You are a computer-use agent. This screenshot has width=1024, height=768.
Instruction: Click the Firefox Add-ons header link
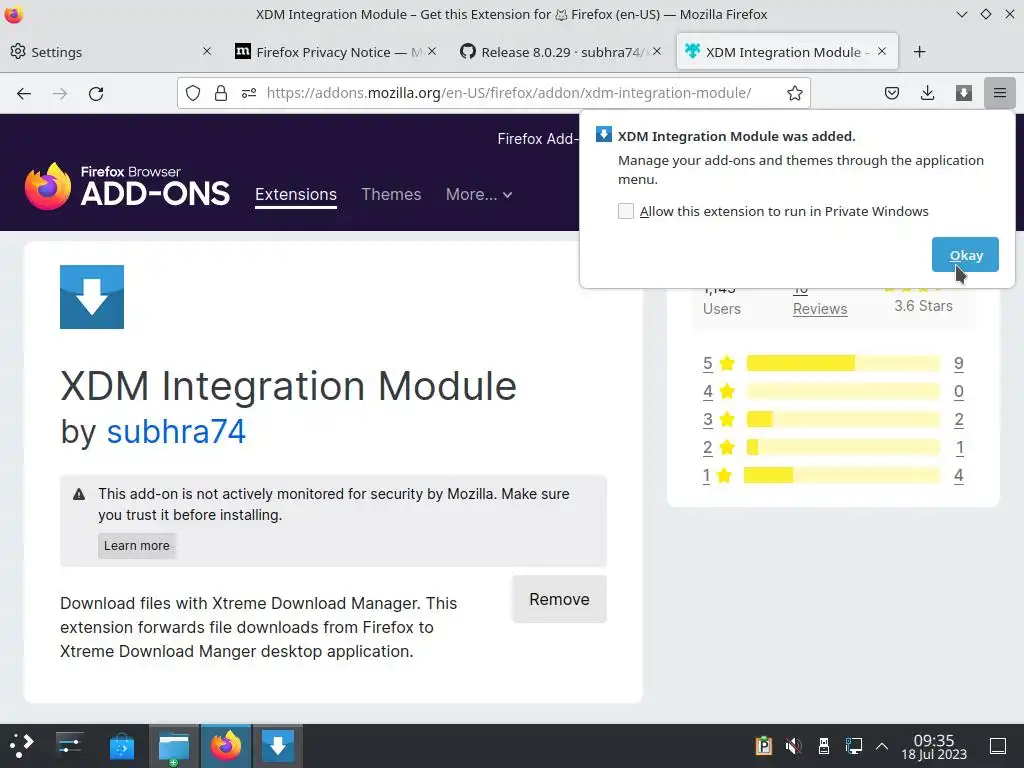[537, 138]
